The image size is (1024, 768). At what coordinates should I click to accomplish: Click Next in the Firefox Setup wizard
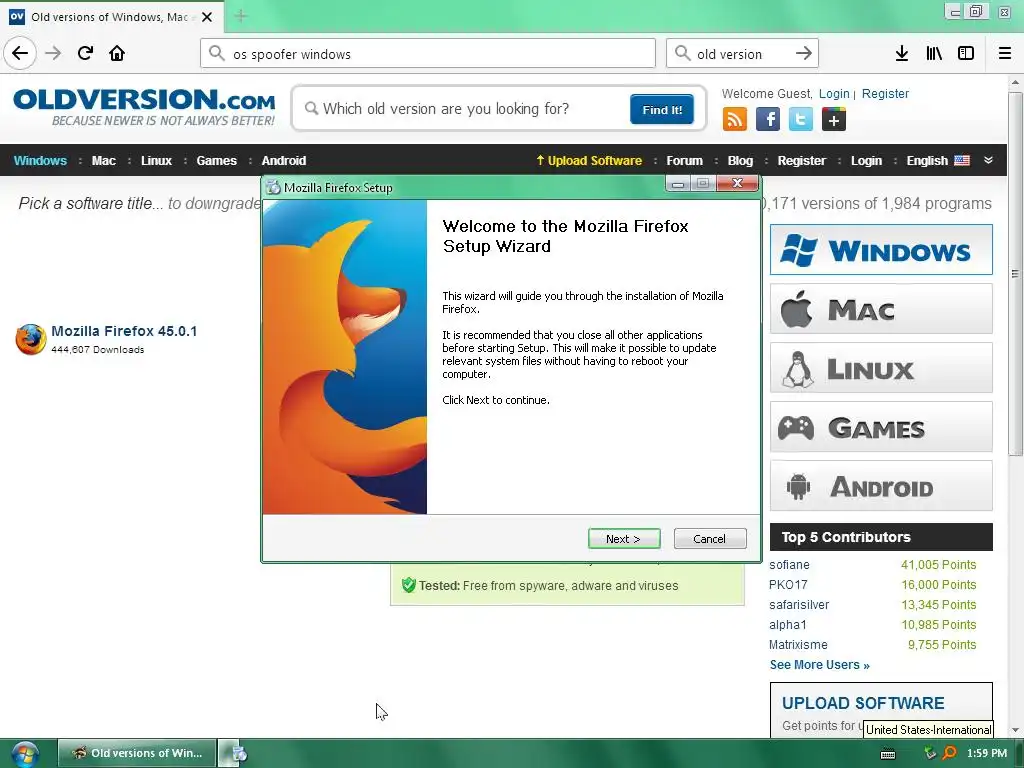point(624,539)
